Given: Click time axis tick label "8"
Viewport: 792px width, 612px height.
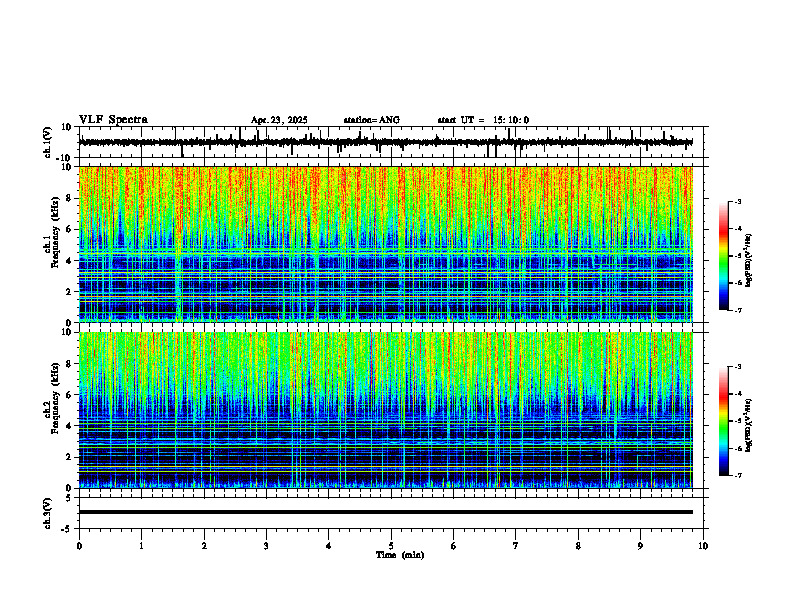Looking at the screenshot, I should click(x=578, y=546).
